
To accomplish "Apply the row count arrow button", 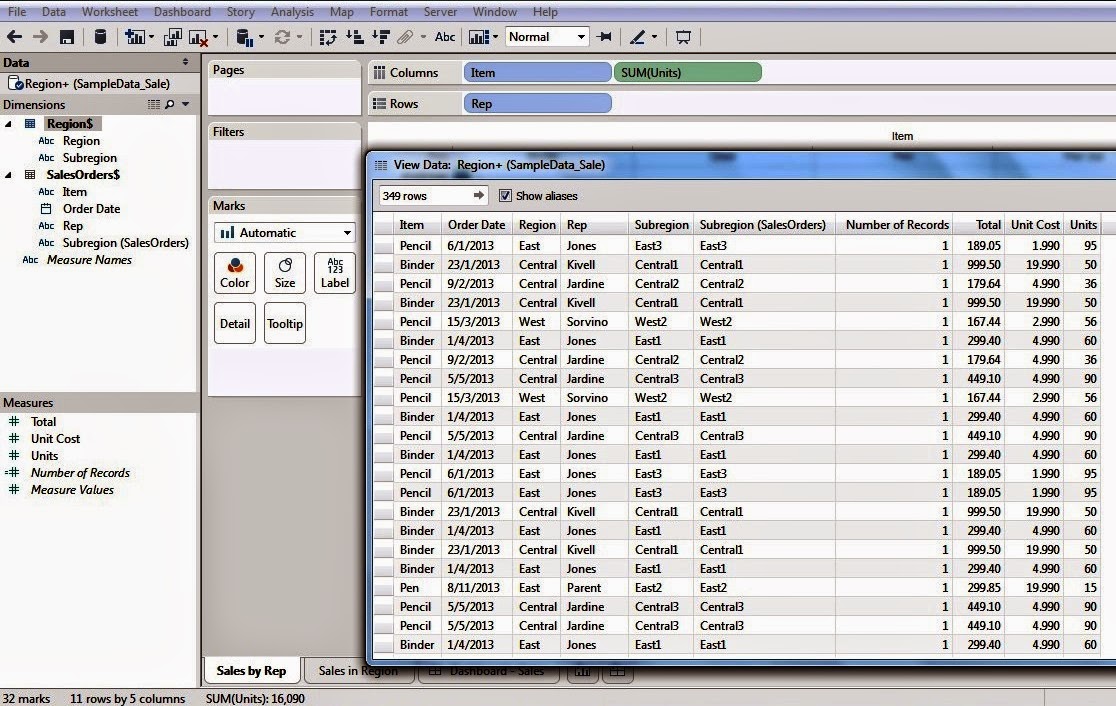I will tap(479, 195).
